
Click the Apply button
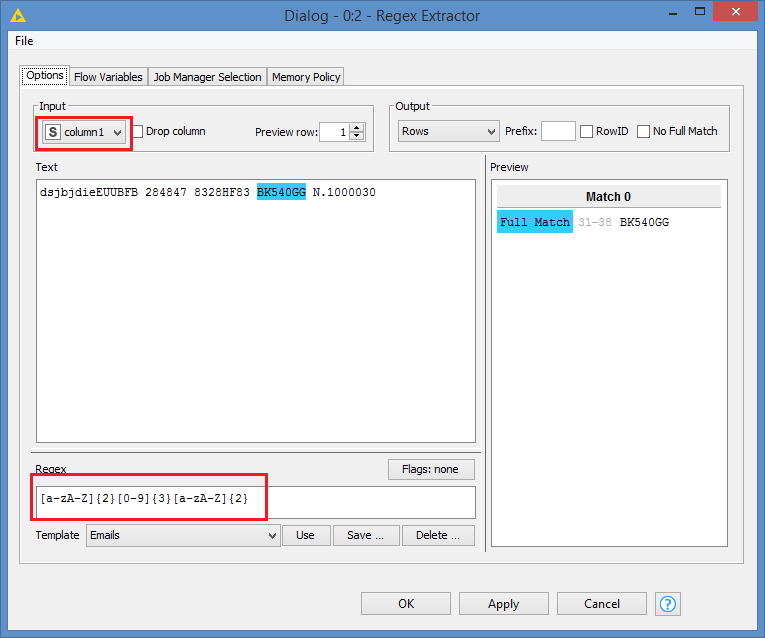(x=503, y=604)
